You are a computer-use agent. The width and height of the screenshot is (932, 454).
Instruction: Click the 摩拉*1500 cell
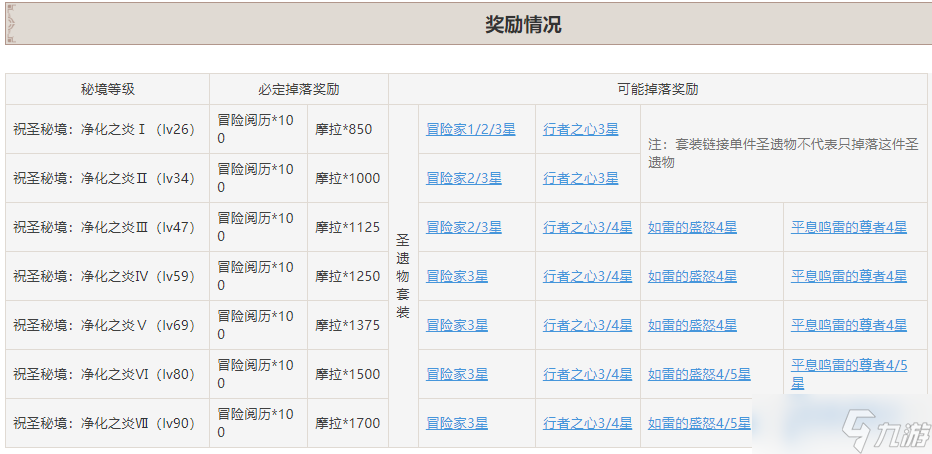(x=348, y=374)
